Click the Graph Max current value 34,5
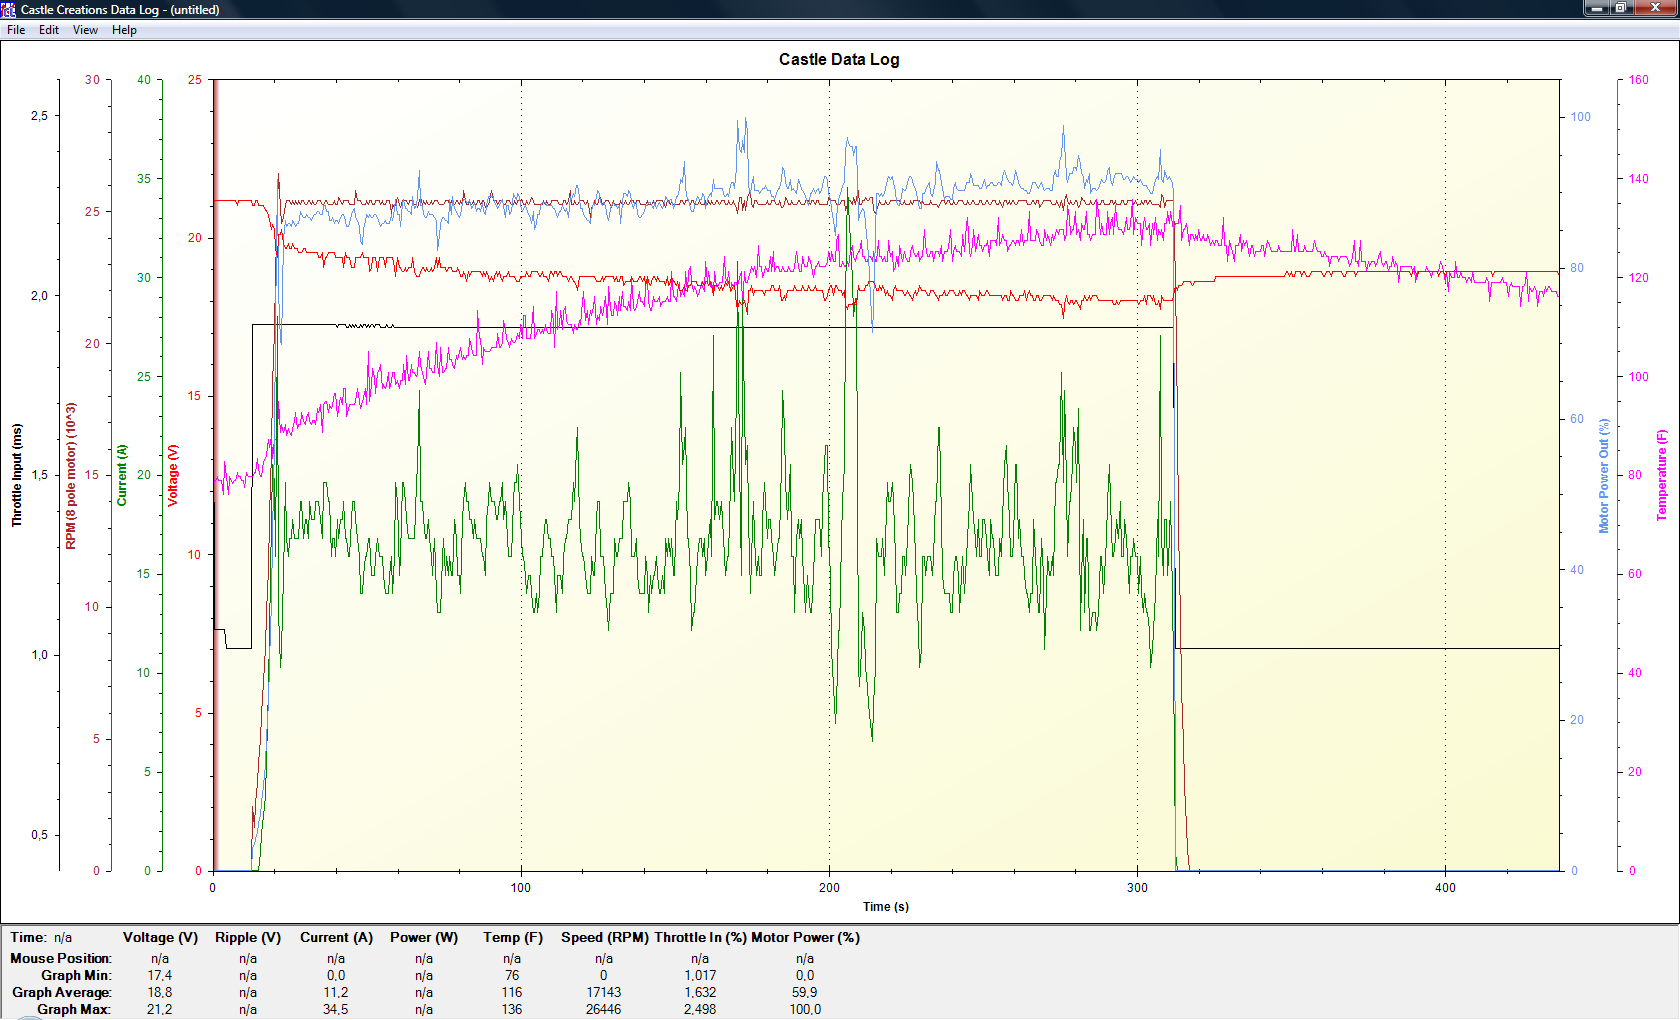1680x1020 pixels. tap(336, 1010)
